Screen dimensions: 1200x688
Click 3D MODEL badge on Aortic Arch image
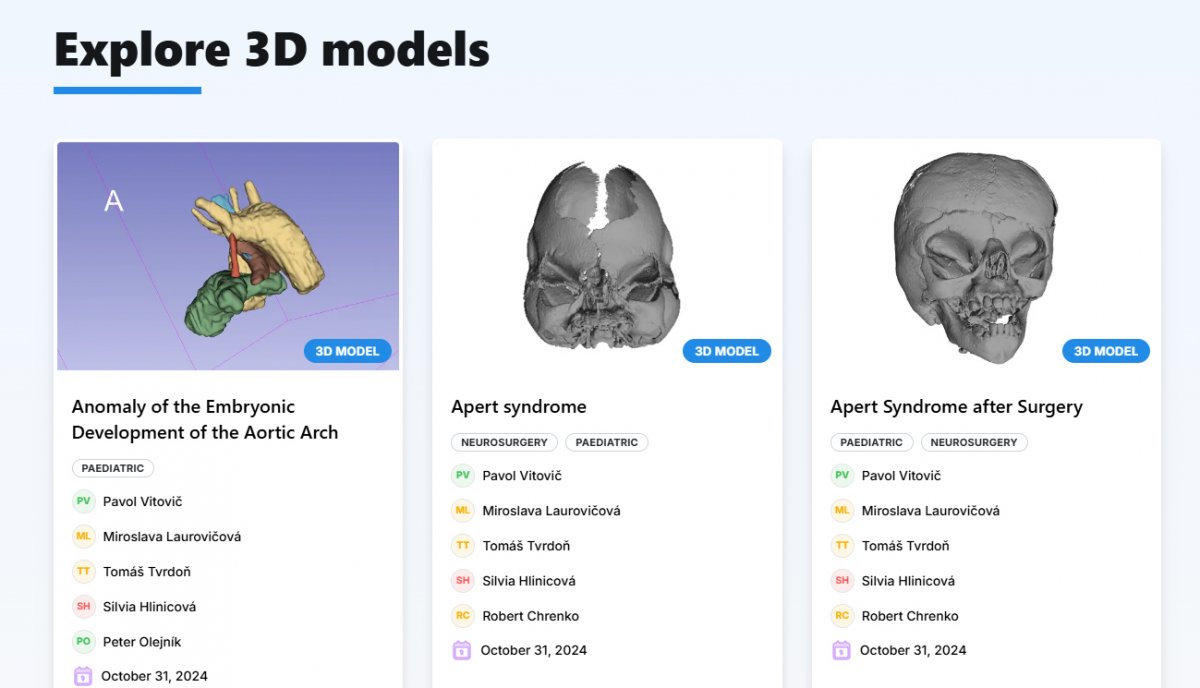pyautogui.click(x=347, y=351)
